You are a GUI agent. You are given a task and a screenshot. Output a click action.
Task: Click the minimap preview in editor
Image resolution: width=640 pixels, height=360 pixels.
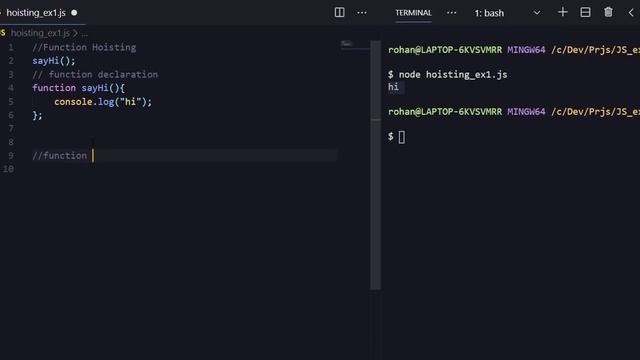(x=347, y=43)
